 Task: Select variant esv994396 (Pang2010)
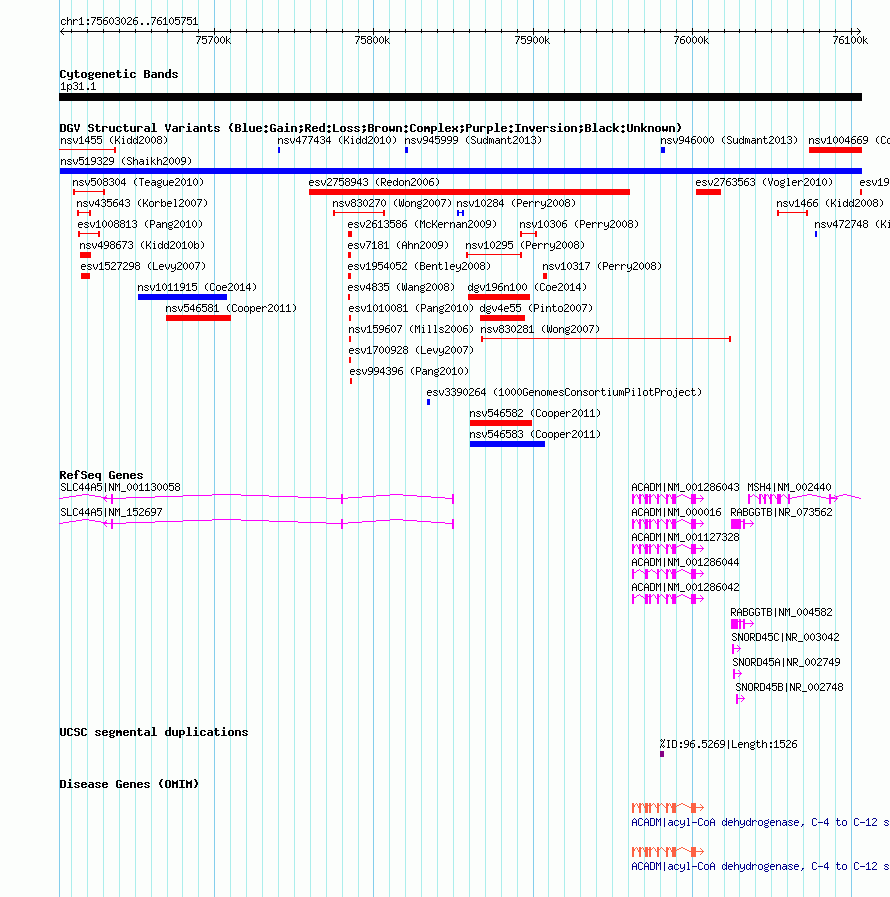click(409, 371)
